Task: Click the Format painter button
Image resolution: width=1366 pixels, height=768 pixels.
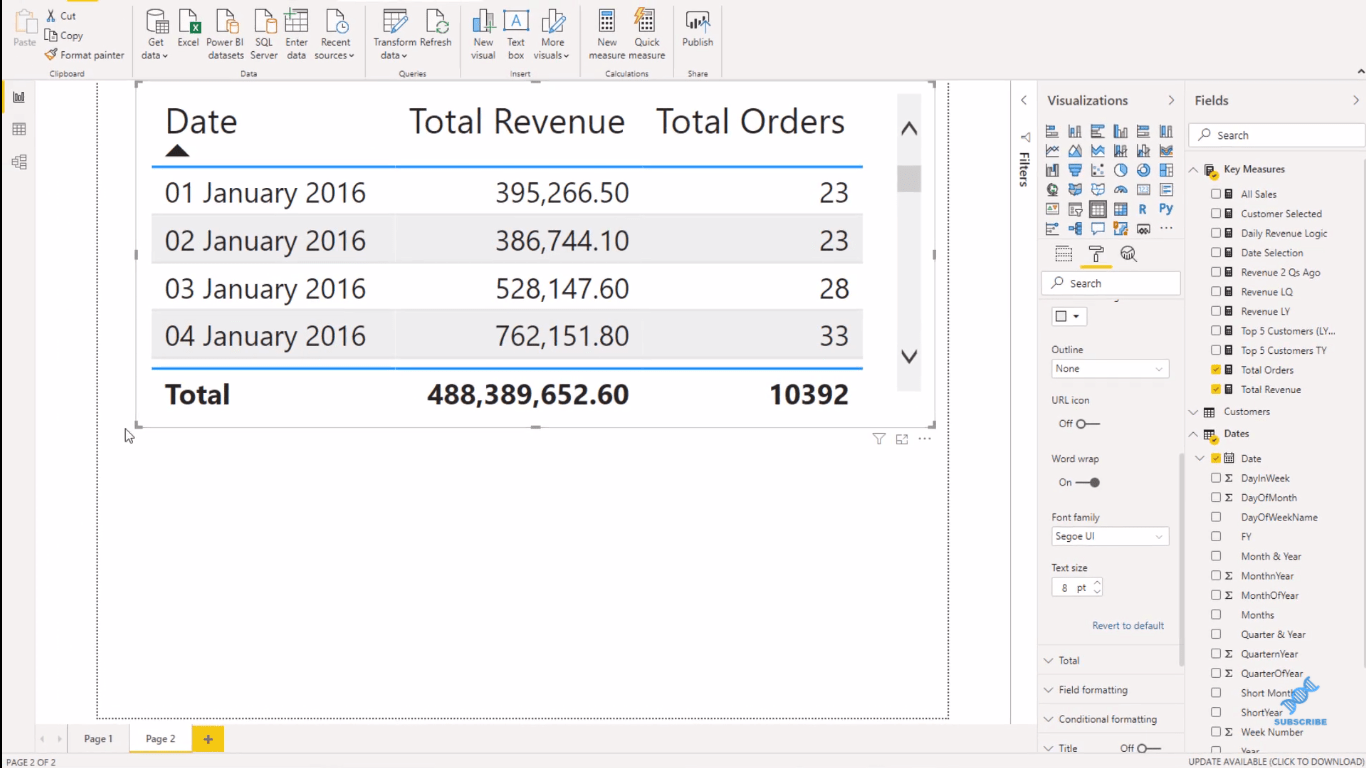Action: pos(86,55)
